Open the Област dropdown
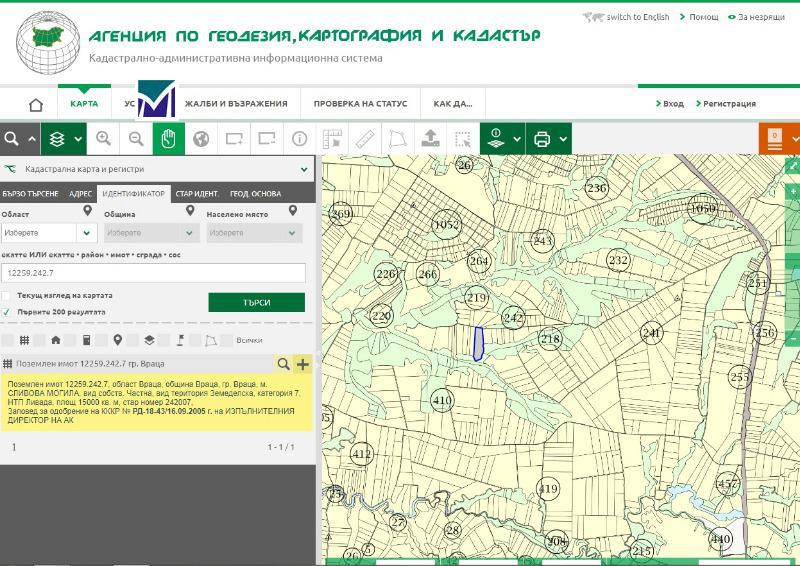This screenshot has width=800, height=566. 48,232
